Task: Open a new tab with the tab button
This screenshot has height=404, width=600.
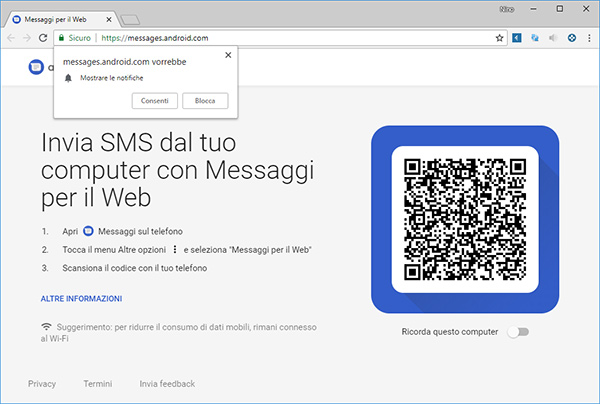Action: pyautogui.click(x=130, y=20)
